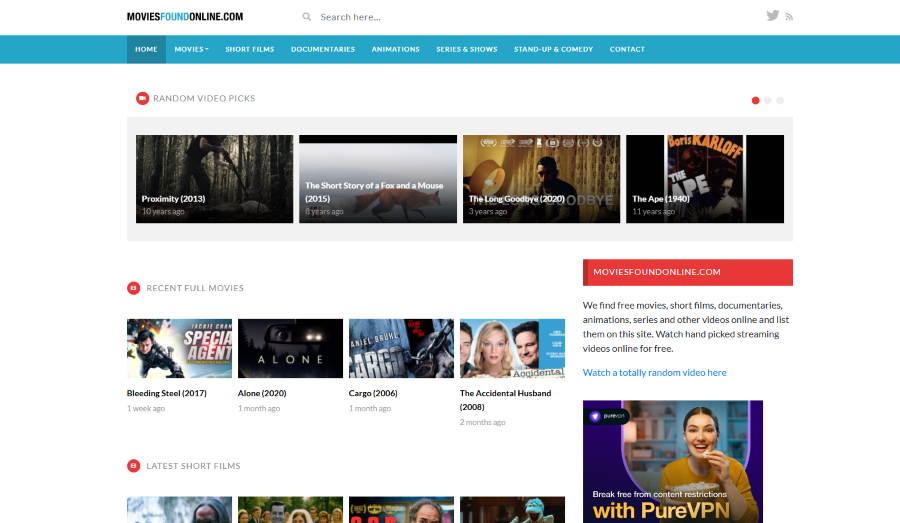
Task: Select the second carousel dot
Action: [x=767, y=100]
